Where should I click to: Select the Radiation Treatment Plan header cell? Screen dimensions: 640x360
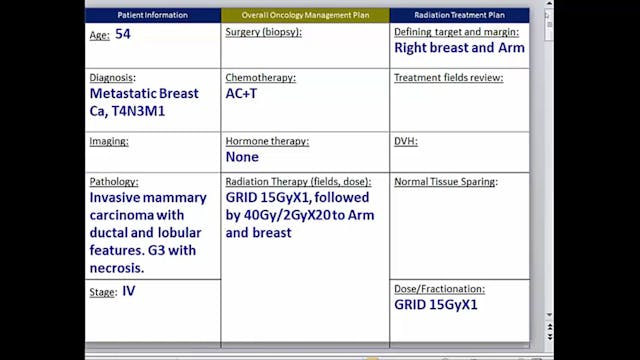pos(460,15)
